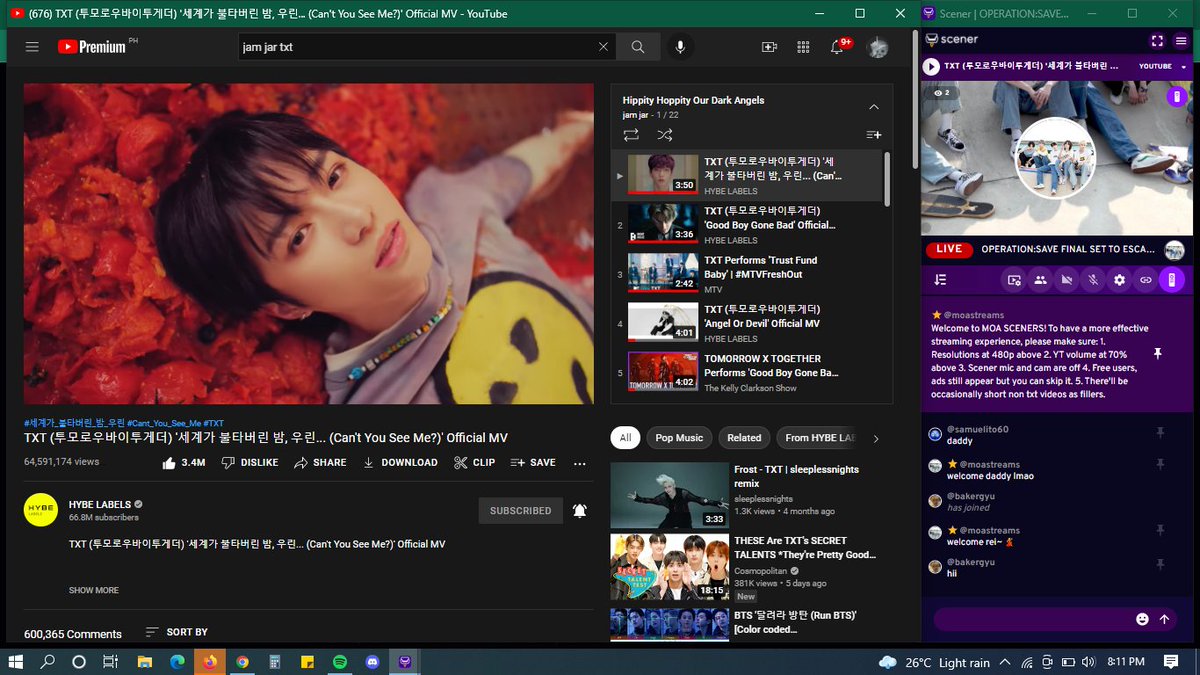This screenshot has height=675, width=1200.
Task: Click the purple remote icon over the Scener video
Action: click(1177, 97)
